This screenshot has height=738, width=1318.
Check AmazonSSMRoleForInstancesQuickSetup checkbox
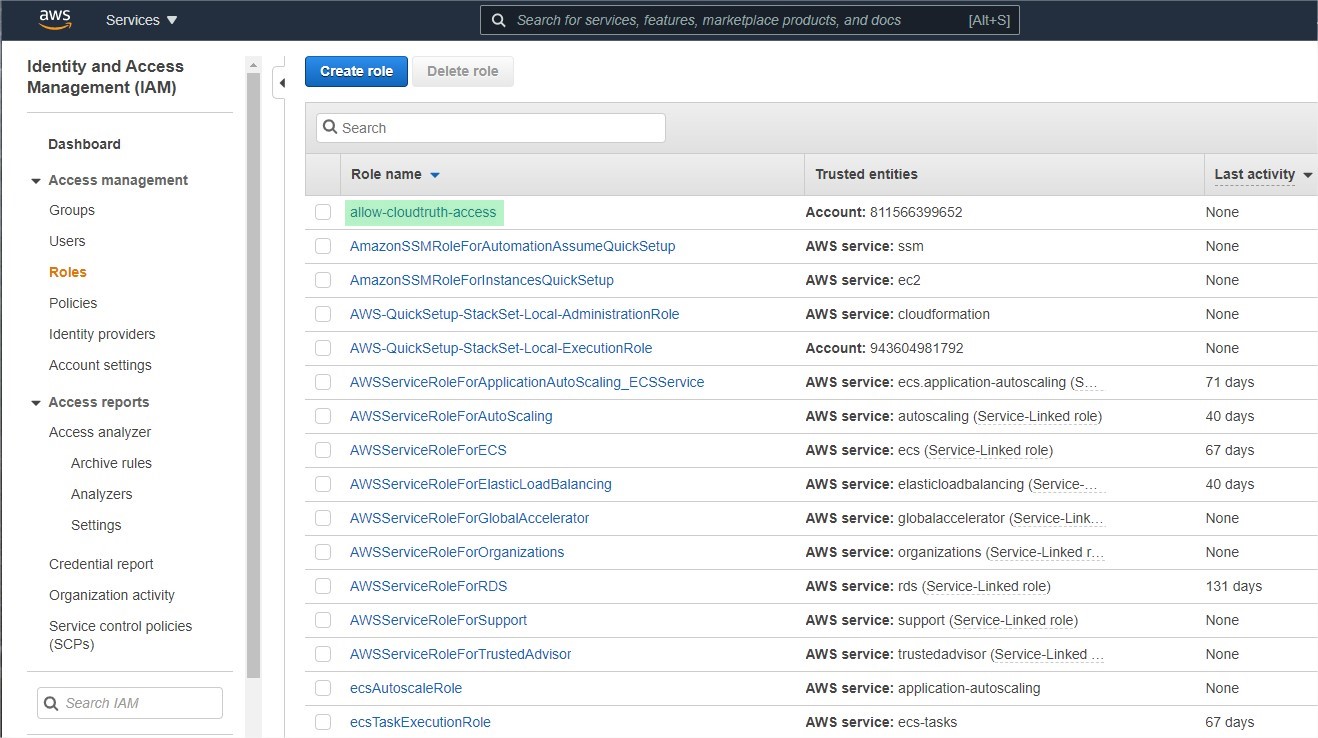[x=323, y=280]
